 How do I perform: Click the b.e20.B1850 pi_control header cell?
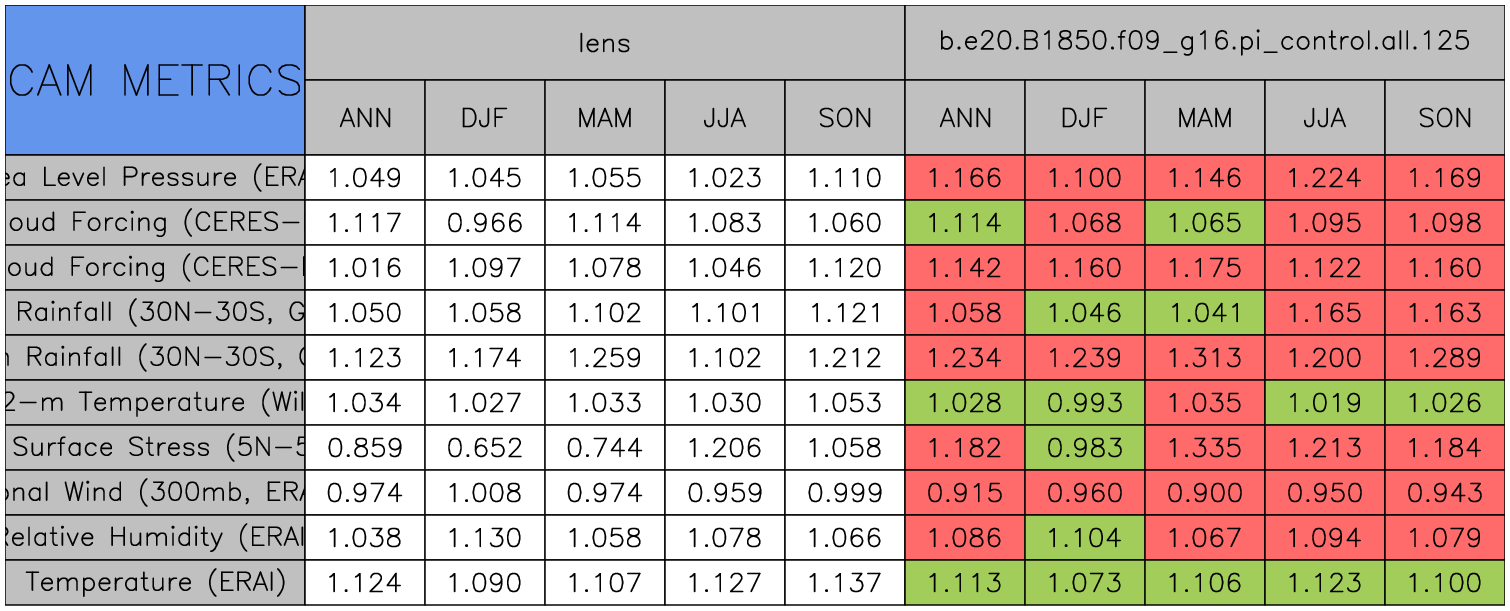pos(1205,43)
